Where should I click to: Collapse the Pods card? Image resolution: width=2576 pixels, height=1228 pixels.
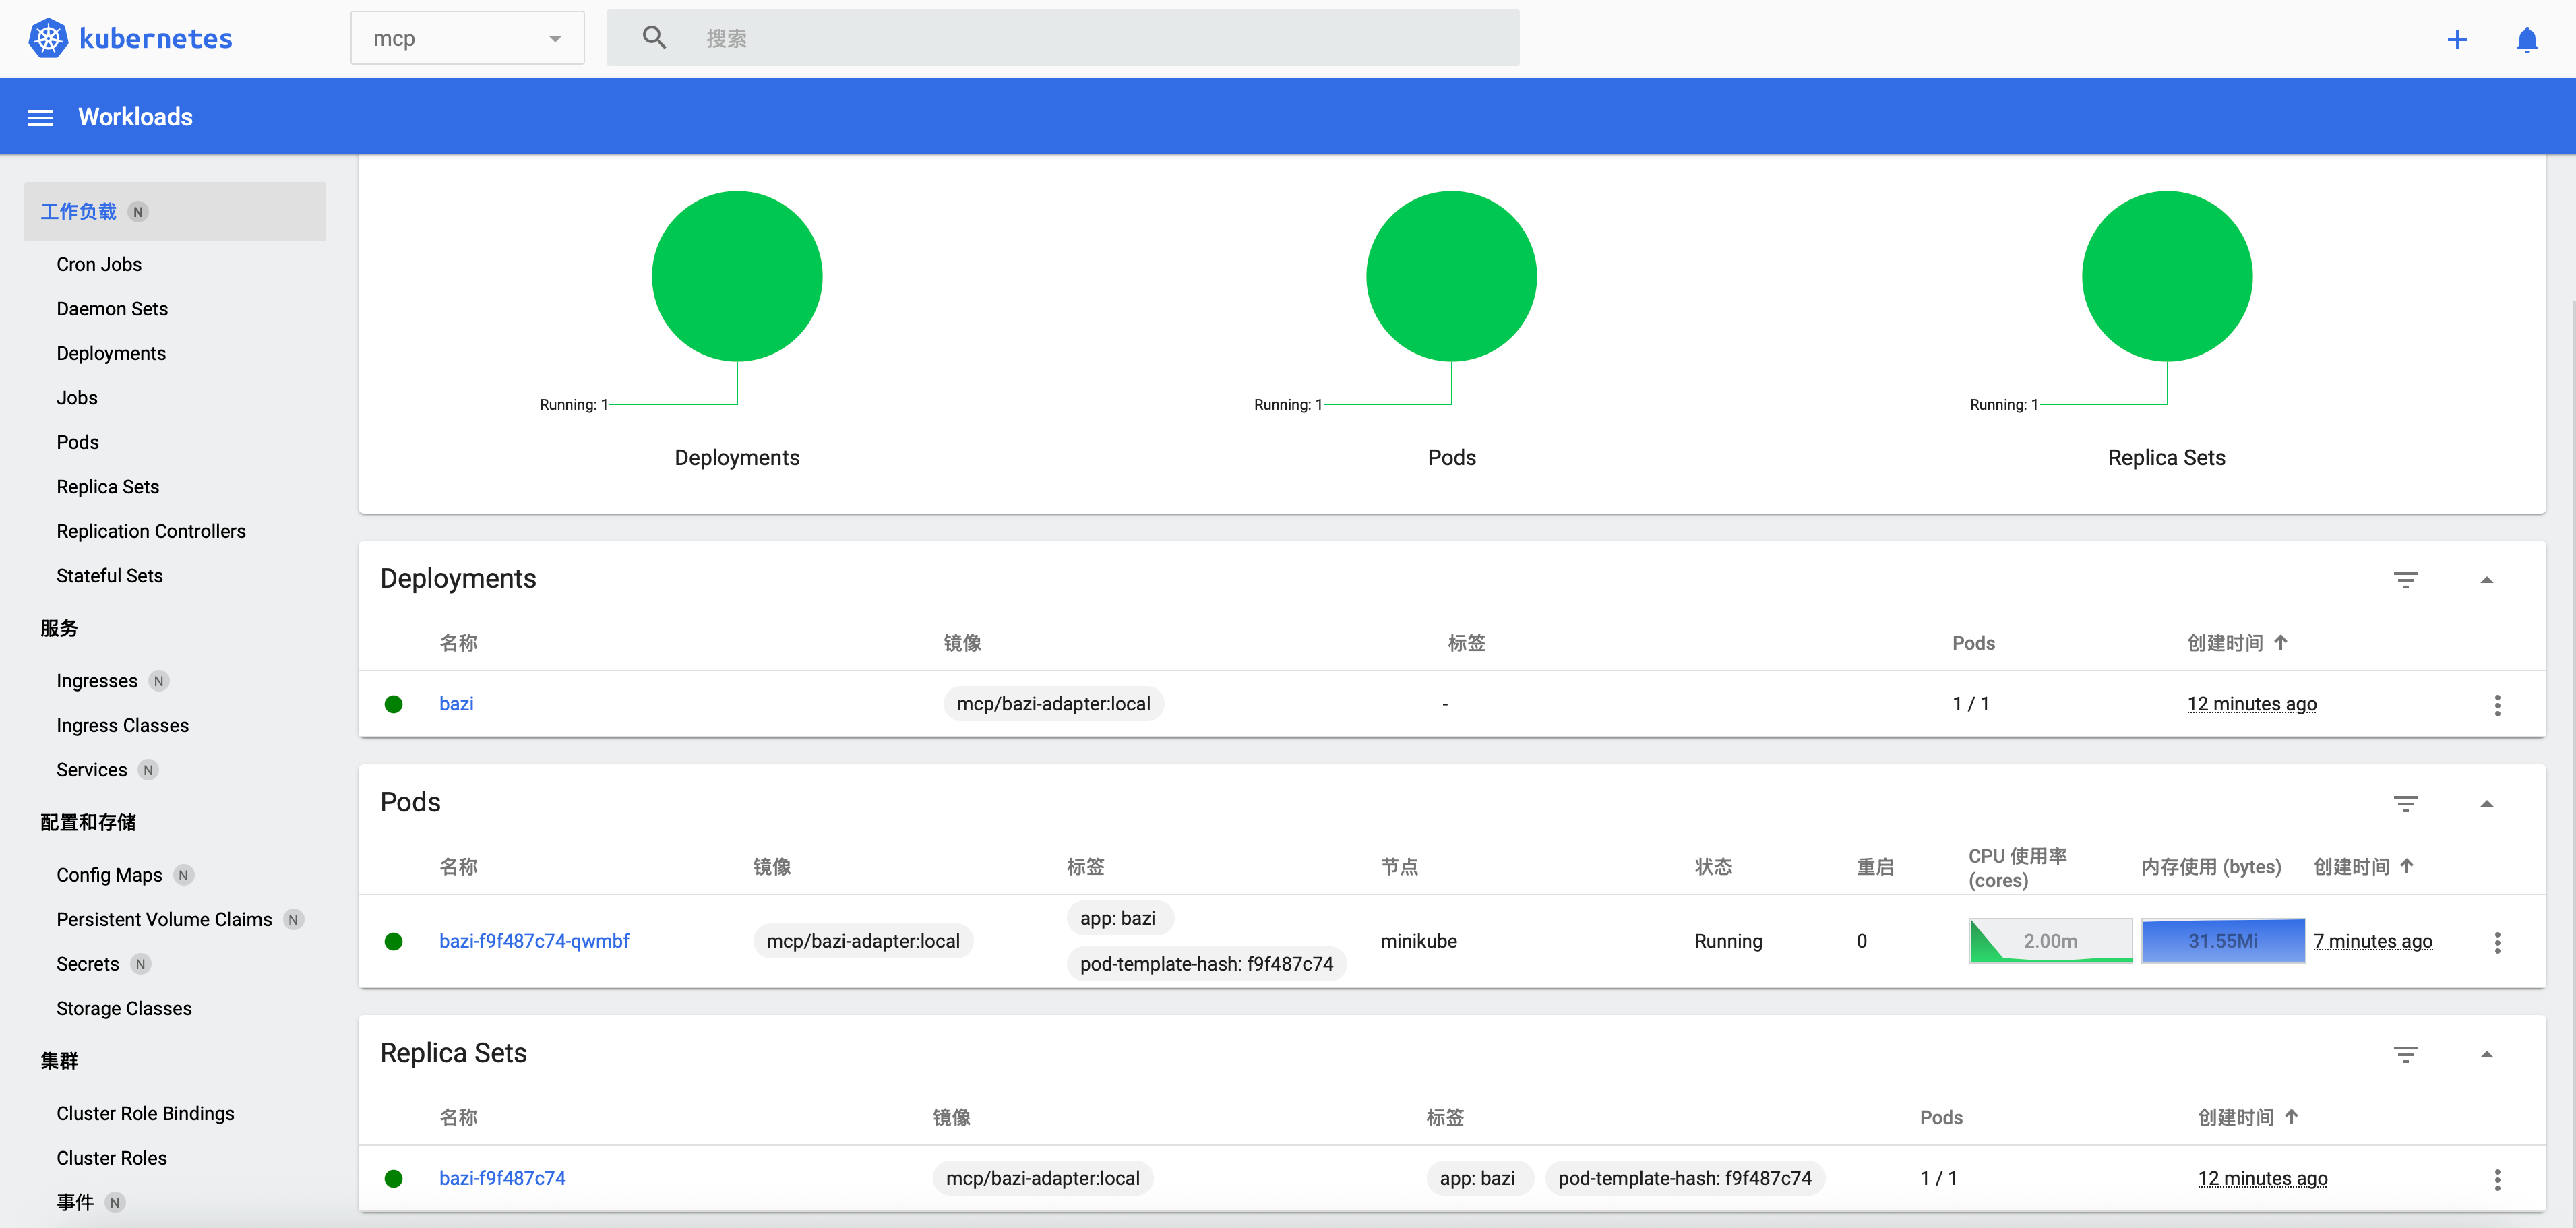pyautogui.click(x=2486, y=804)
